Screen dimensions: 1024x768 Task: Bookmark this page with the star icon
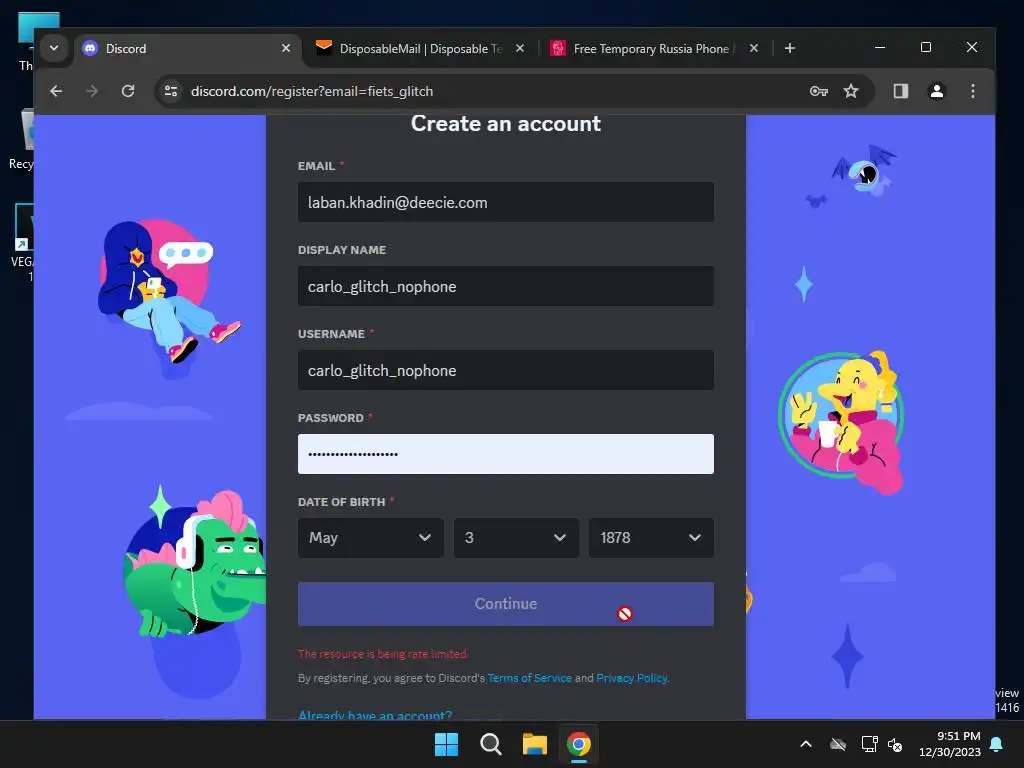tap(851, 91)
